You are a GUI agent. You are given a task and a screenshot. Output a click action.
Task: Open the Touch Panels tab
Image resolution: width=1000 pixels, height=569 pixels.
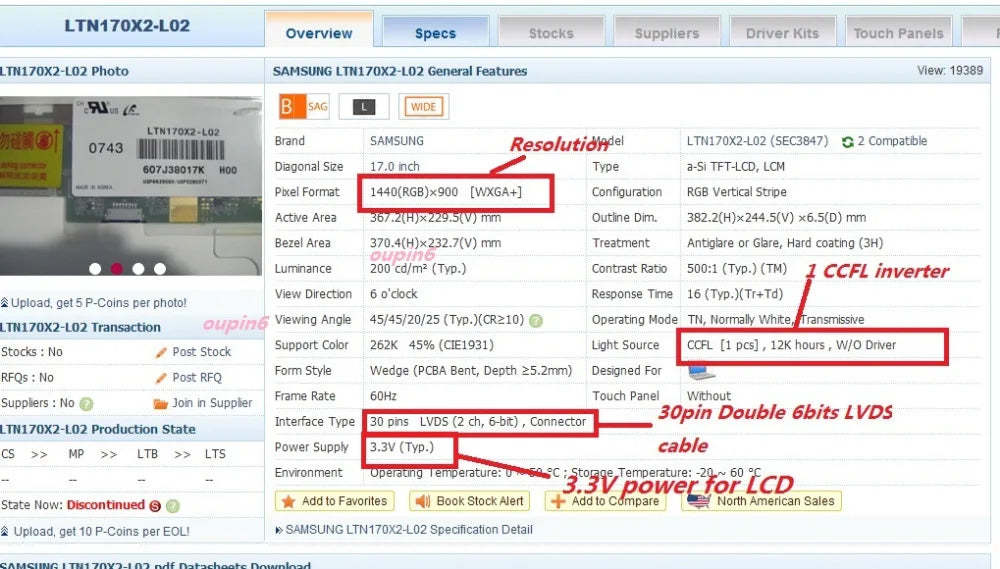coord(899,32)
